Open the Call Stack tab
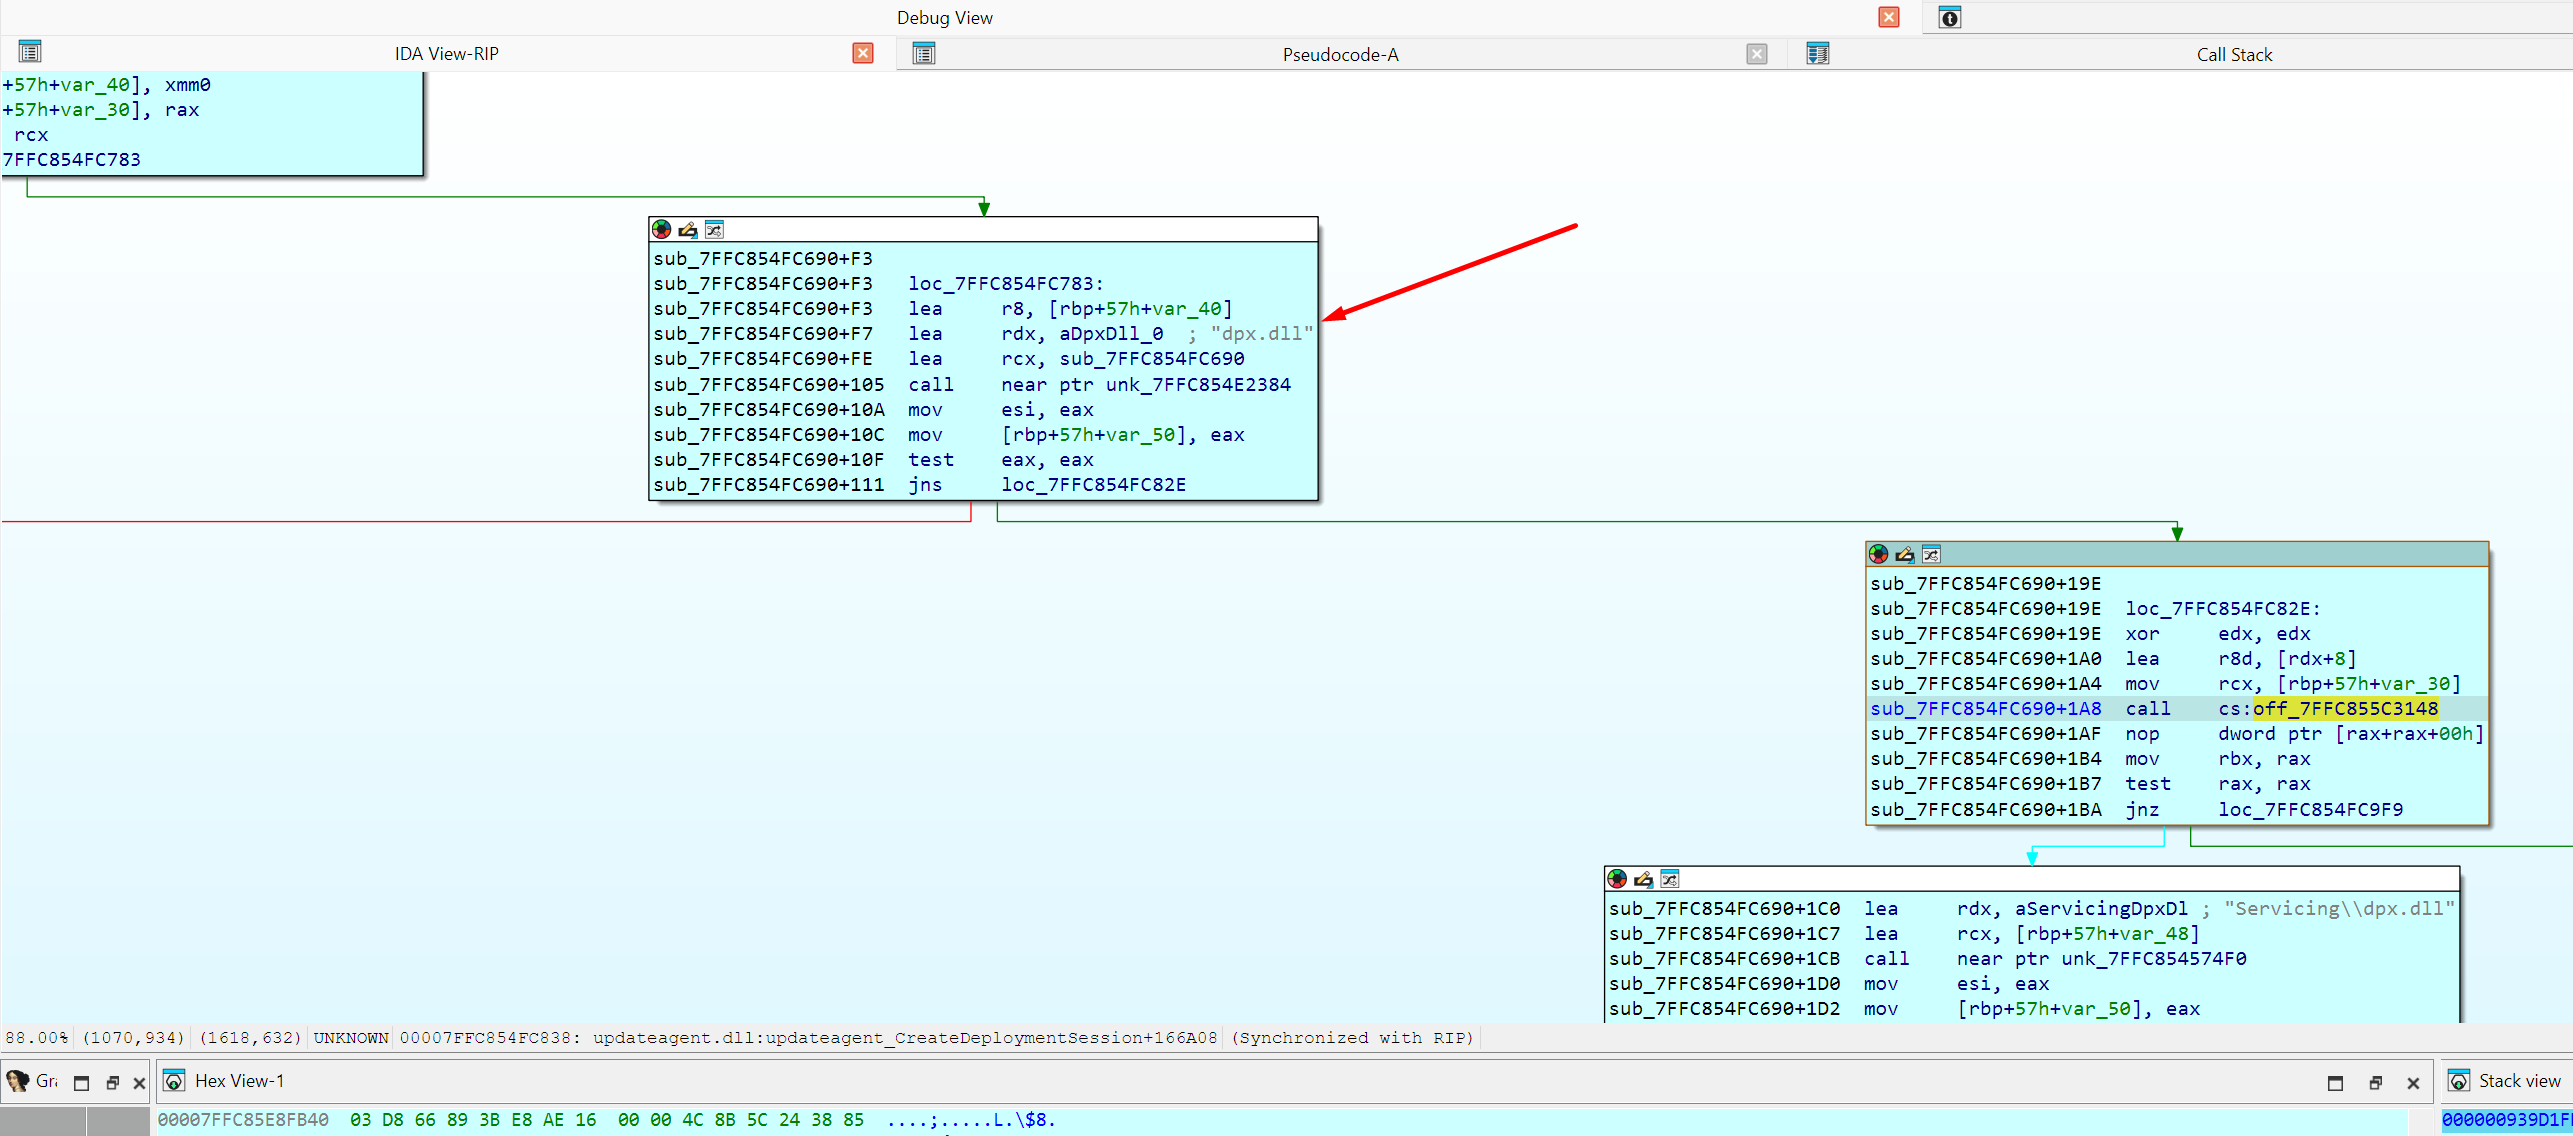The width and height of the screenshot is (2573, 1136). 2234,55
